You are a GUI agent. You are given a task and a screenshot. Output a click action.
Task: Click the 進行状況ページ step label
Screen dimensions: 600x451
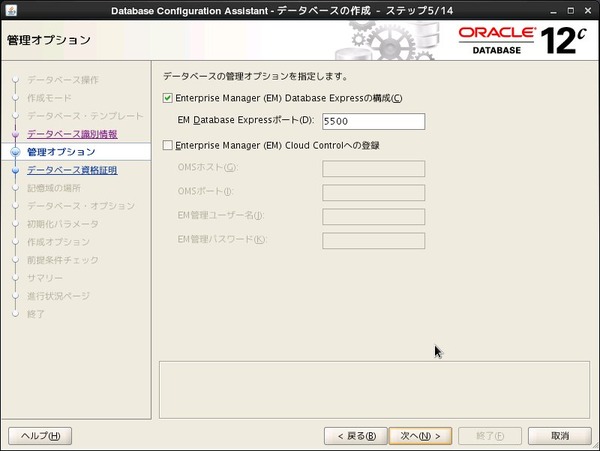[58, 296]
